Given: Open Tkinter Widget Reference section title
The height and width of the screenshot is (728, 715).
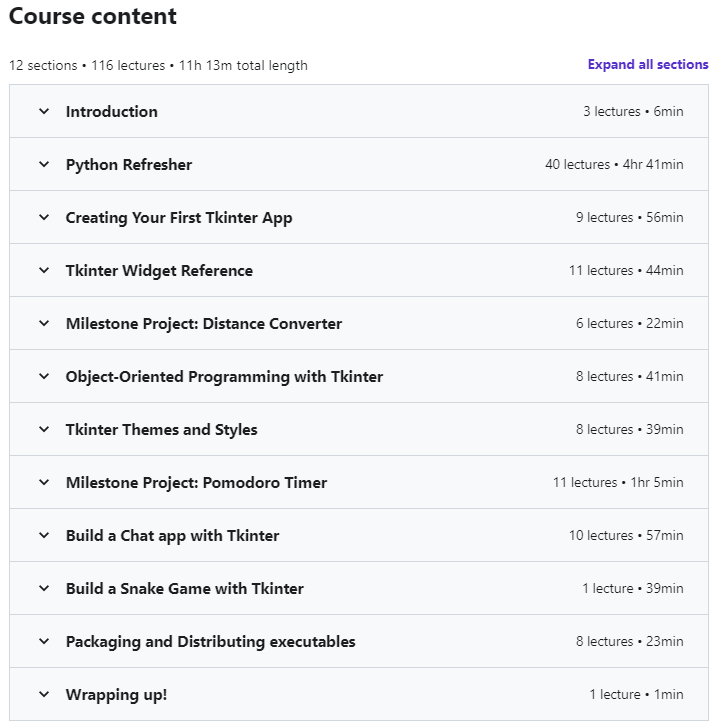Looking at the screenshot, I should [x=159, y=271].
